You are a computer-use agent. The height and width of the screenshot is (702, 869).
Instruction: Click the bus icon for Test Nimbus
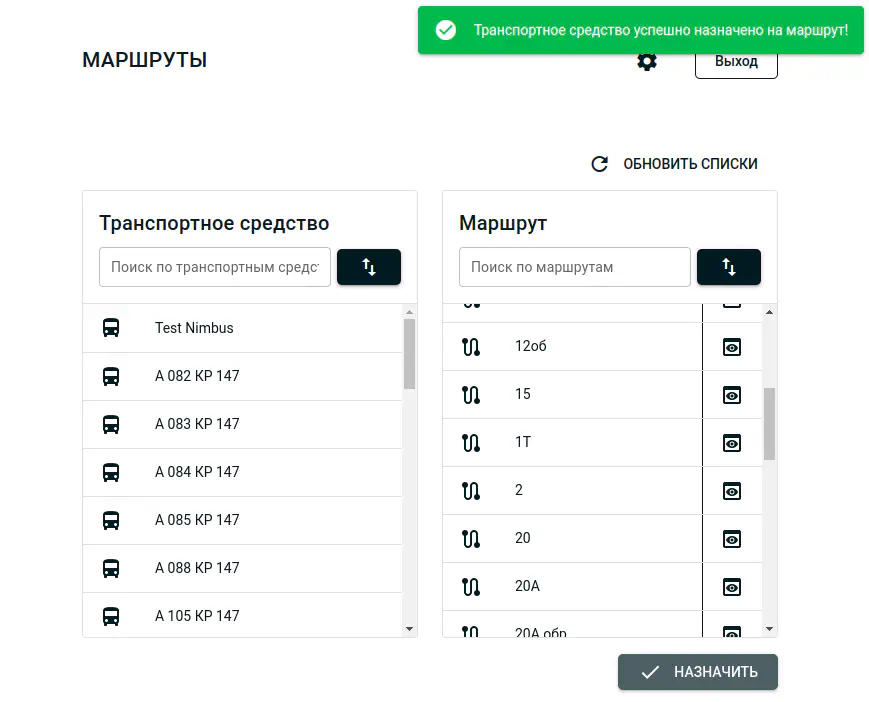pyautogui.click(x=111, y=328)
